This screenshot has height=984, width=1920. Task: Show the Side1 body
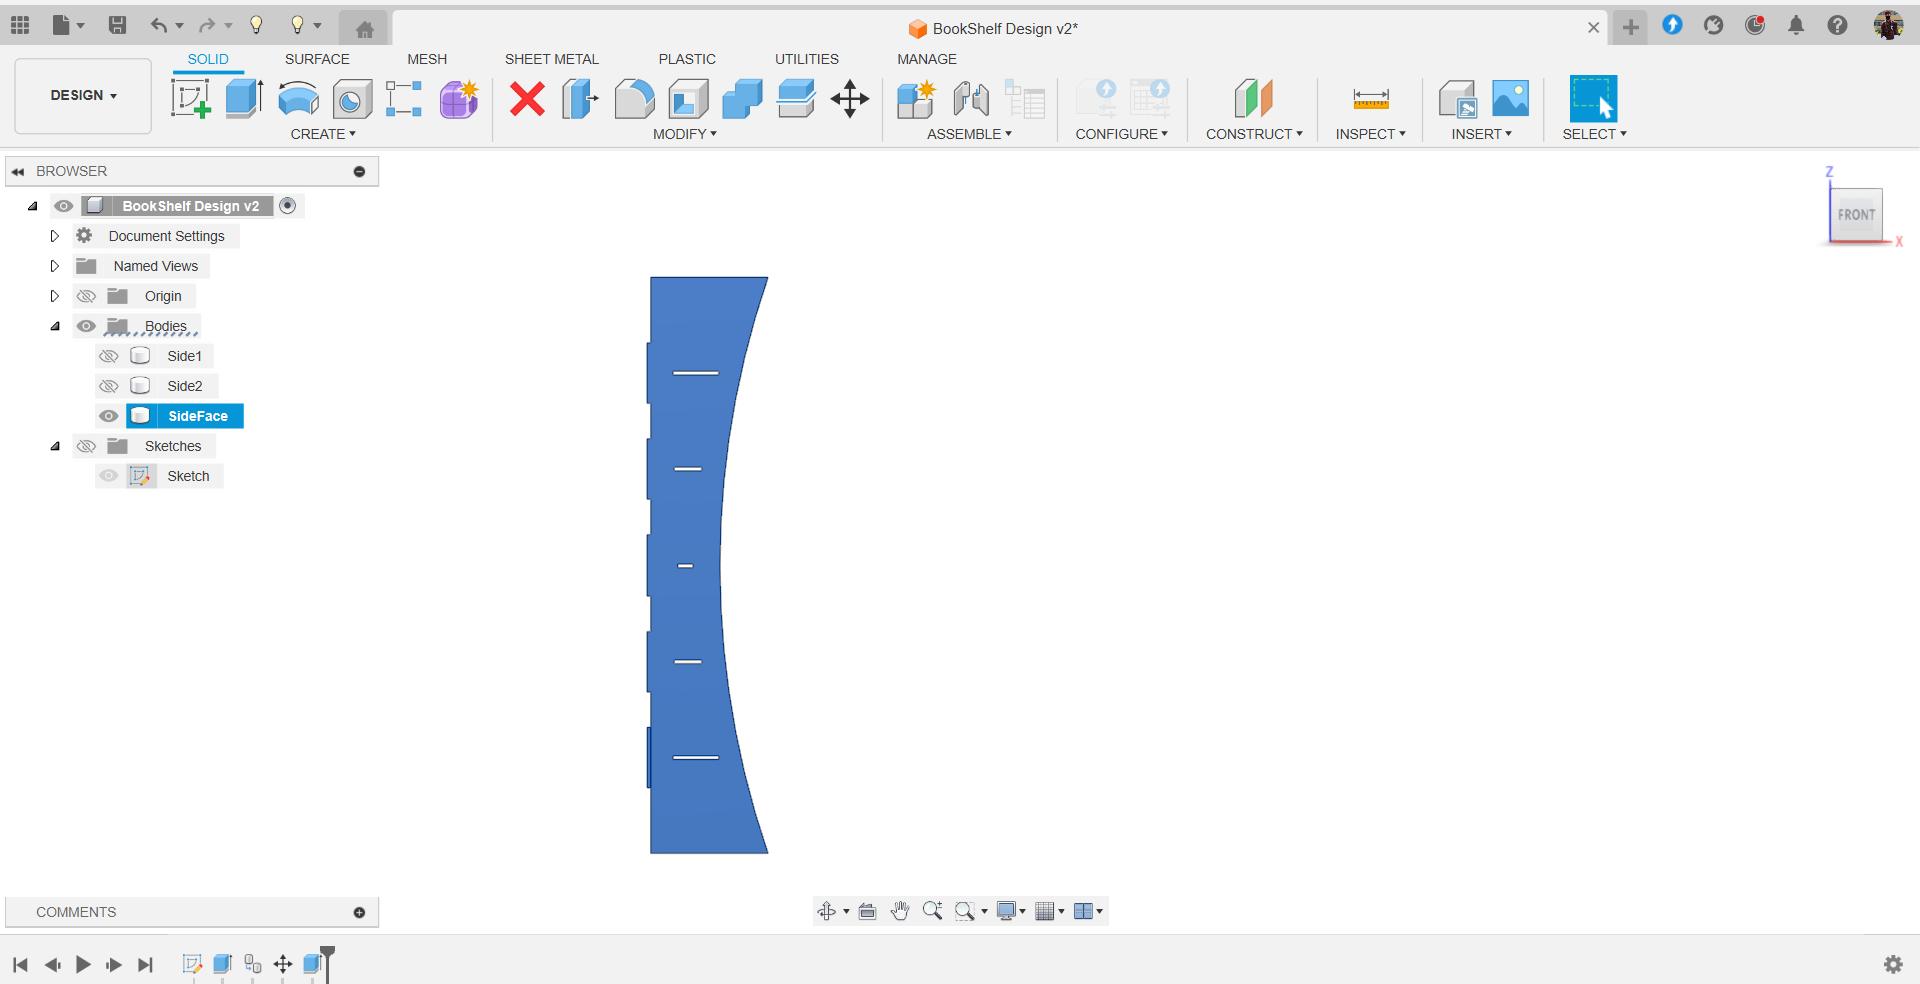point(109,356)
